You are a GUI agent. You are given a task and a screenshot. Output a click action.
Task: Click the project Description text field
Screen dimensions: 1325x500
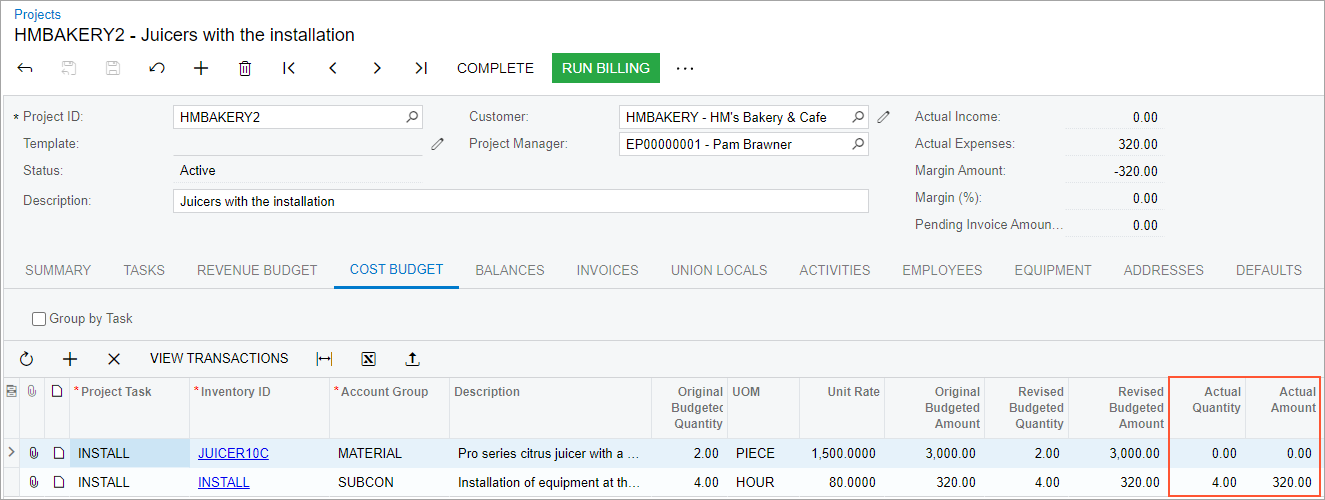click(x=520, y=201)
